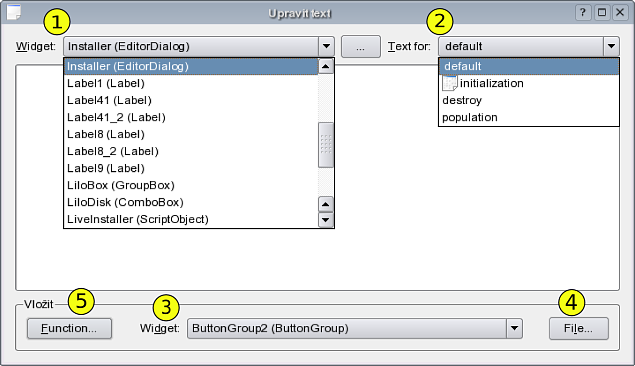Expand the ButtonGroup2 widget dropdown
Viewport: 635px width, 366px height.
coord(514,328)
